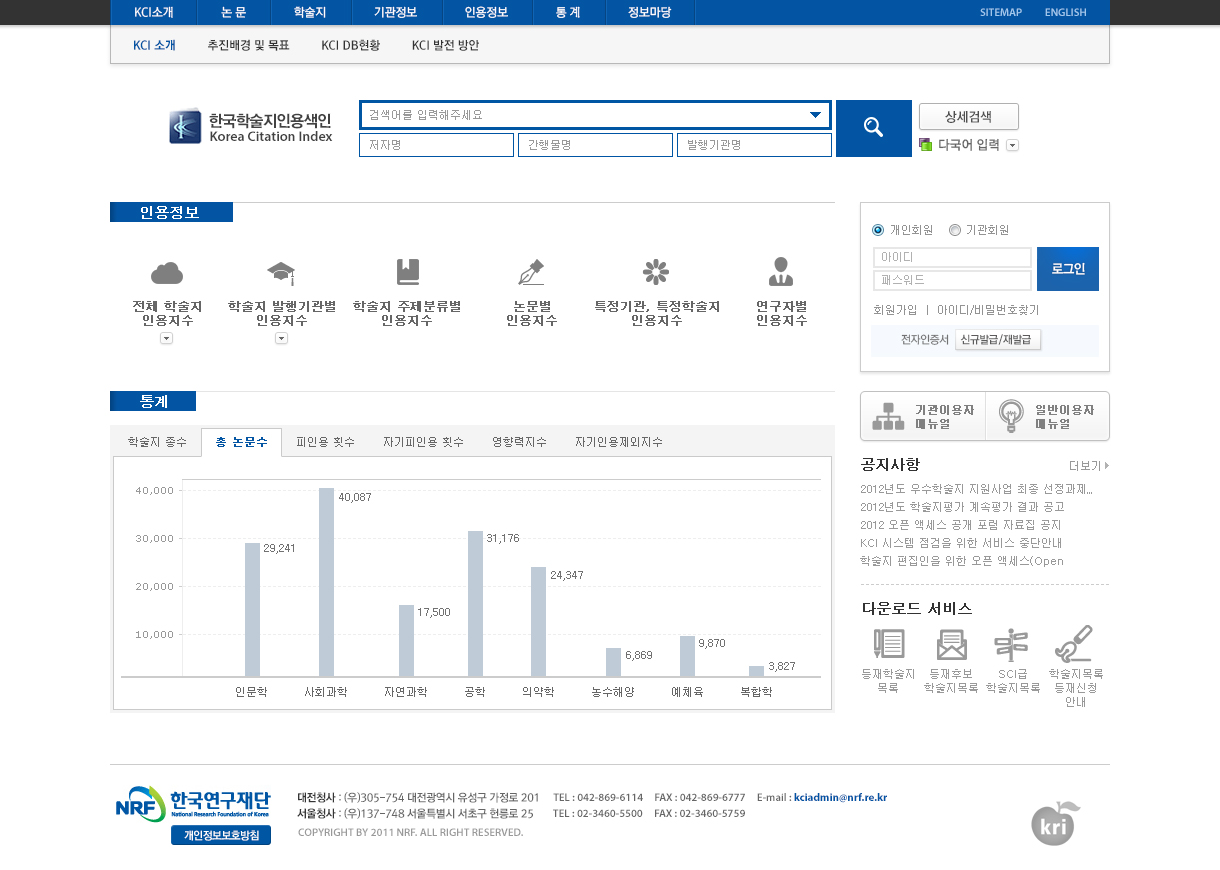The width and height of the screenshot is (1220, 870).
Task: Open the 논문 main menu
Action: [233, 12]
